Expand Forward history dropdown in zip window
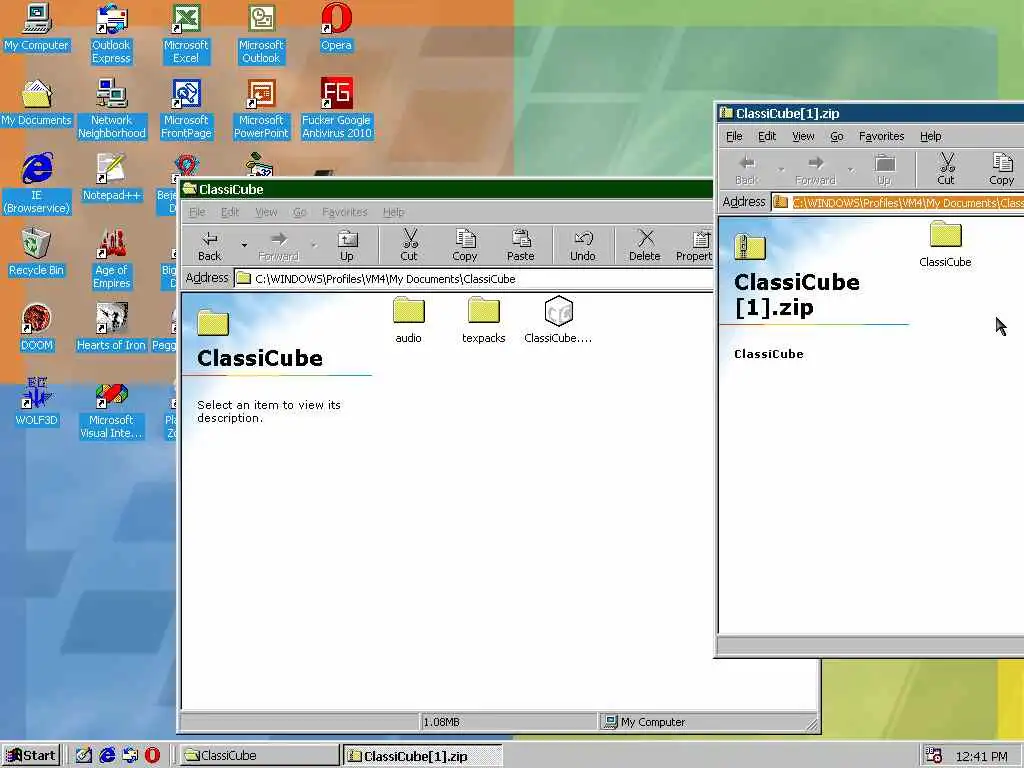 [x=851, y=170]
